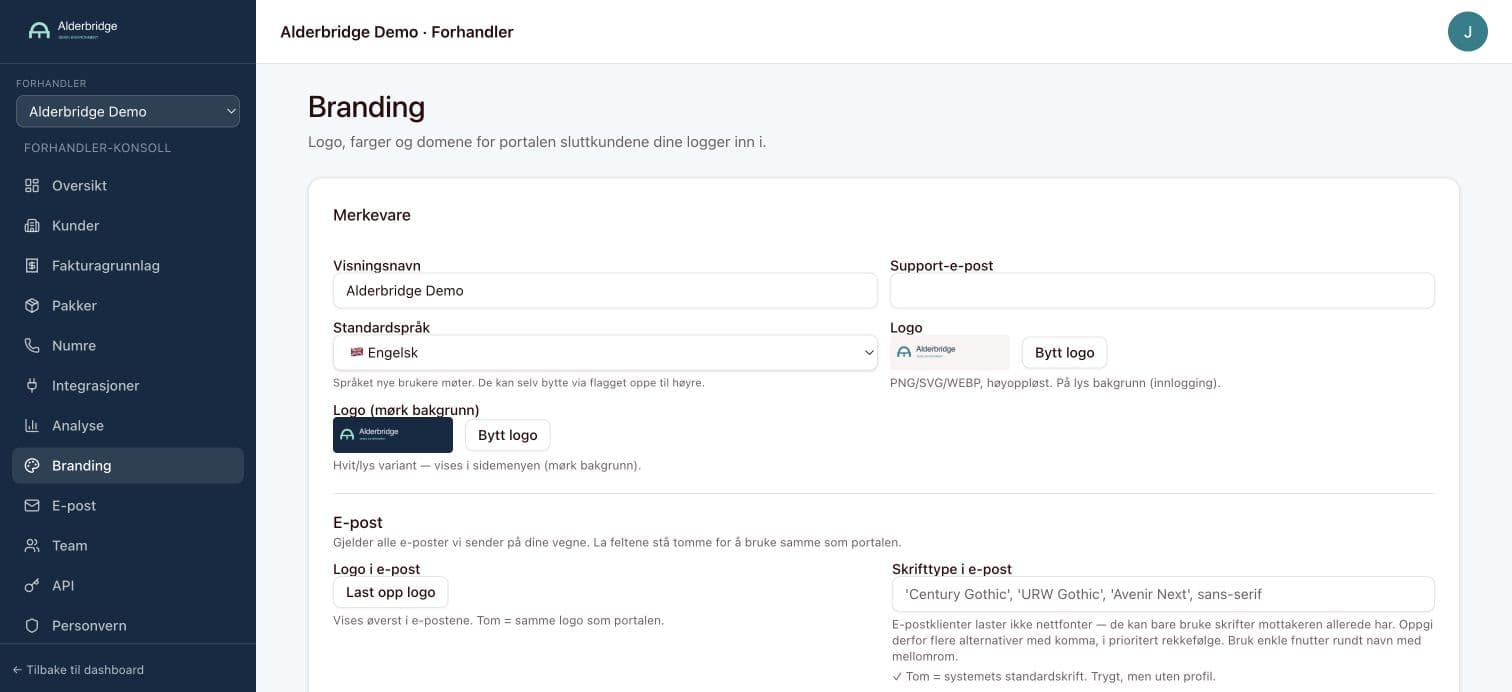Click header text Alderbridge Demo · Forhandler
The image size is (1512, 692).
(397, 32)
